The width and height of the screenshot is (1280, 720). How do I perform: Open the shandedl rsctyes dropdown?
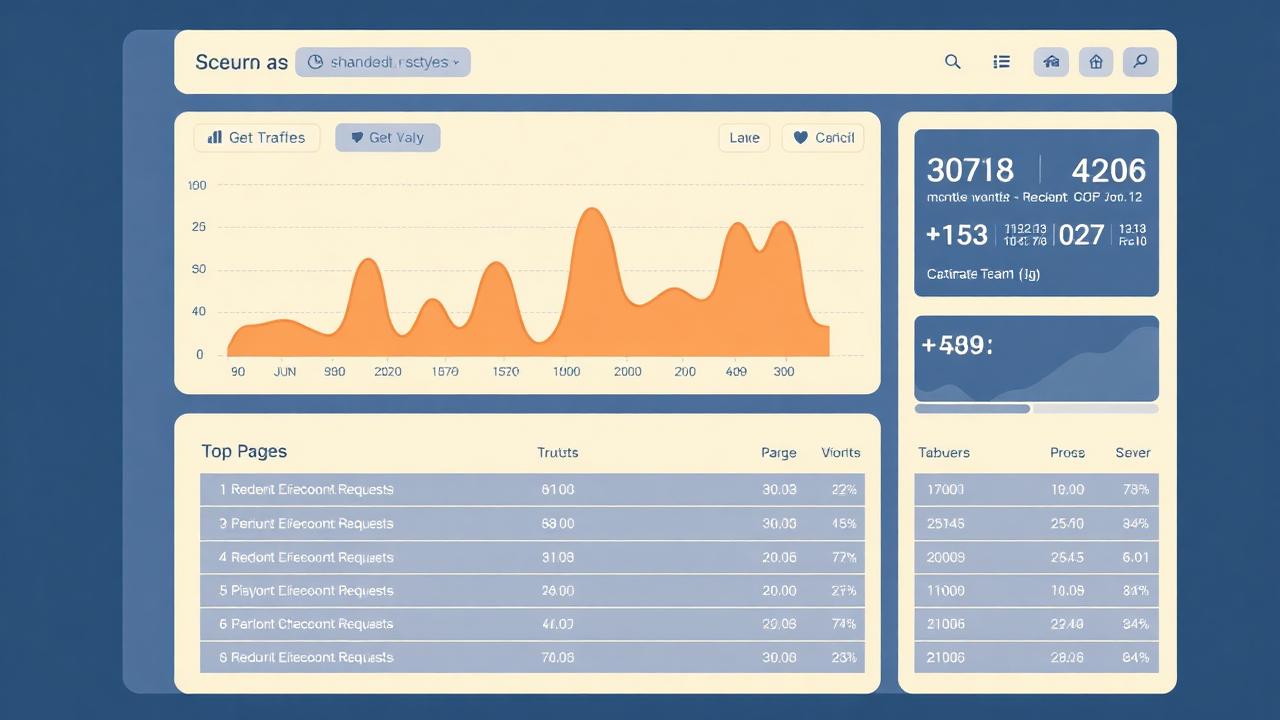(x=383, y=62)
